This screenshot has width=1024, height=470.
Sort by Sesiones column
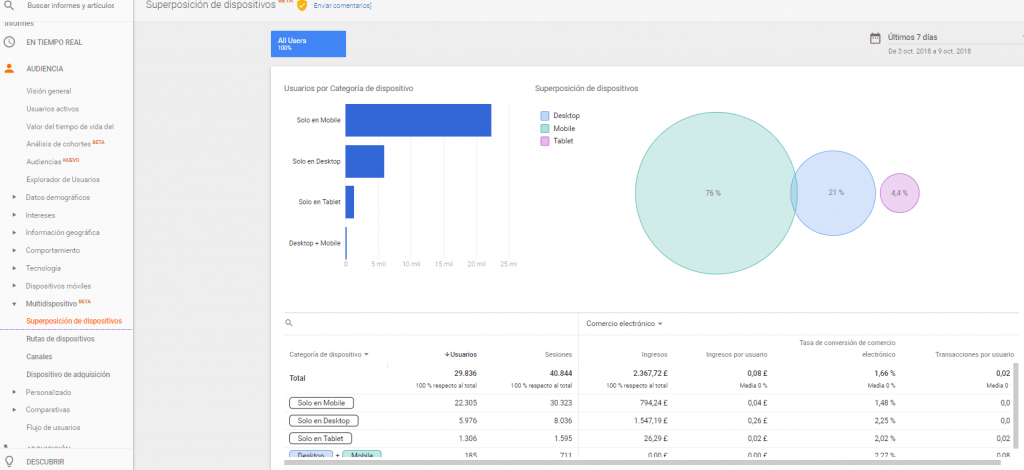[x=558, y=354]
